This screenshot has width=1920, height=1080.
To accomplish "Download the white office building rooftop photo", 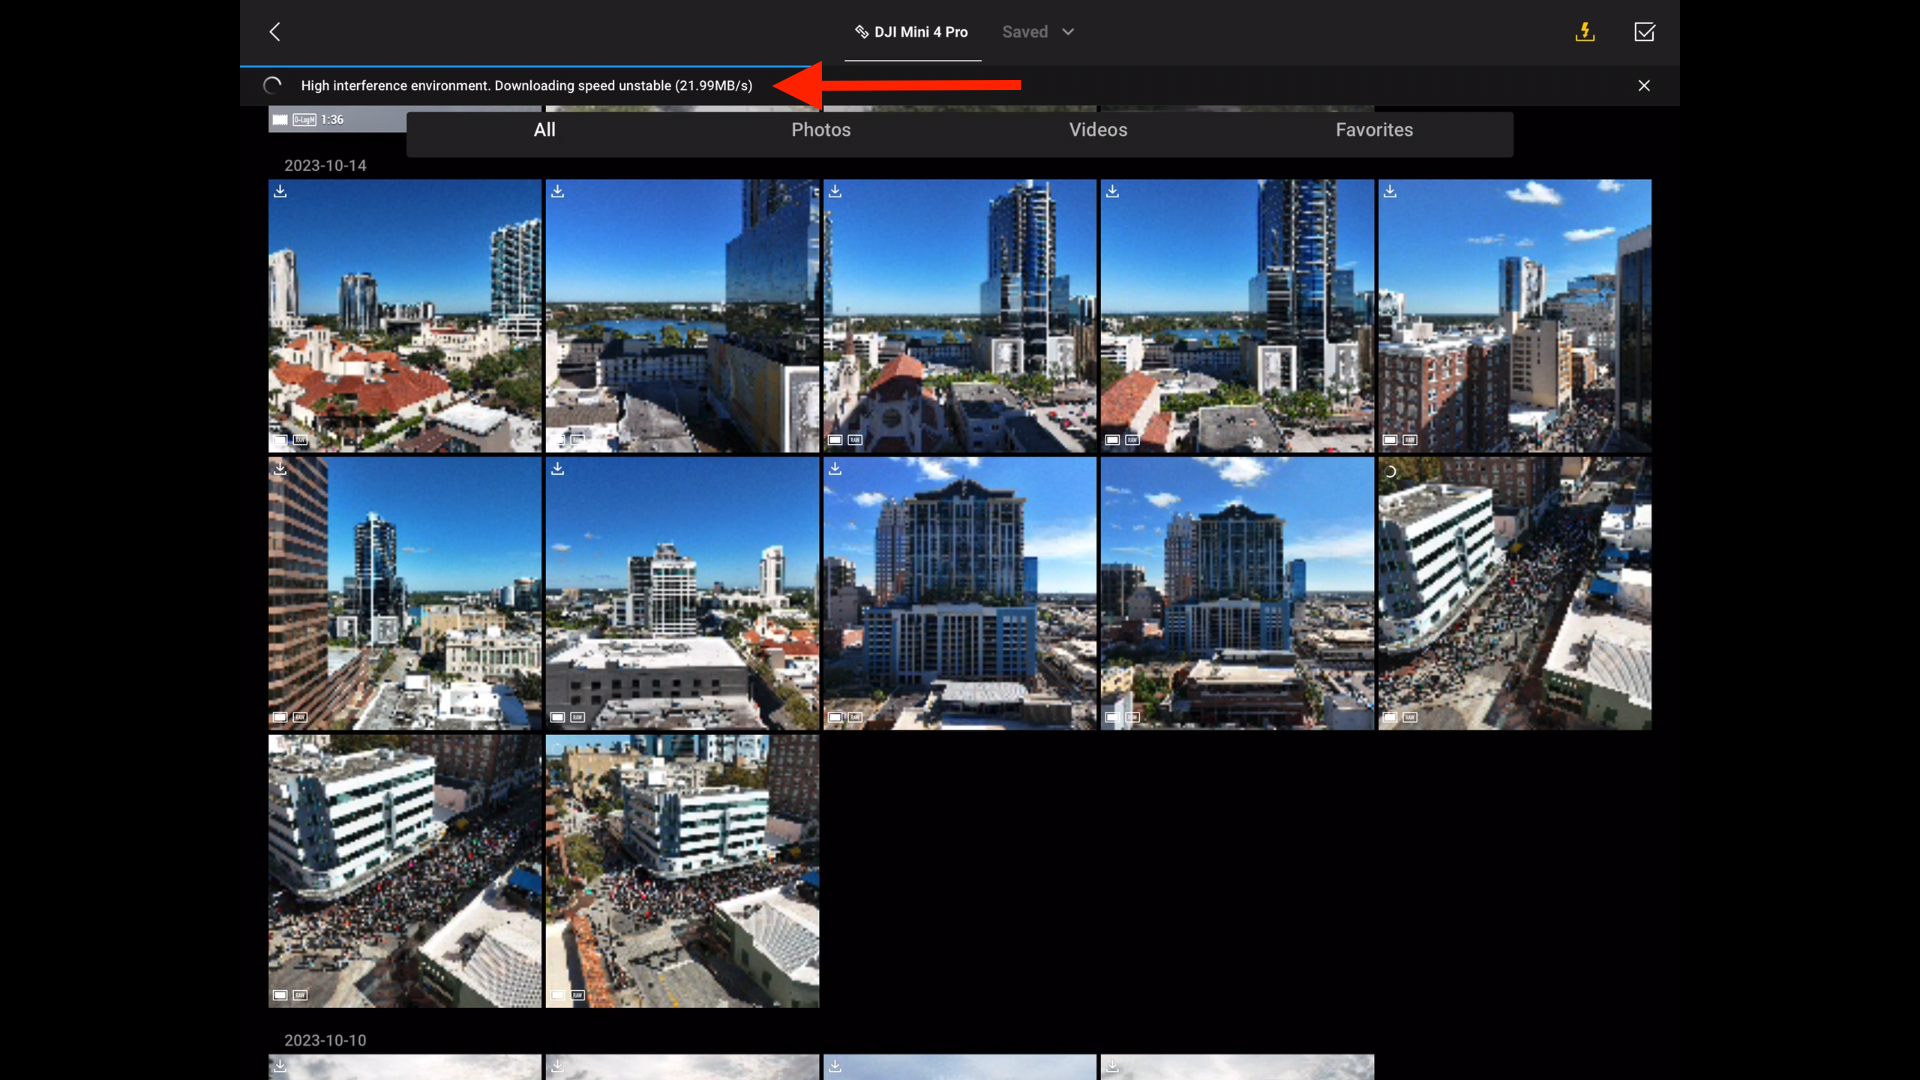I will (558, 468).
